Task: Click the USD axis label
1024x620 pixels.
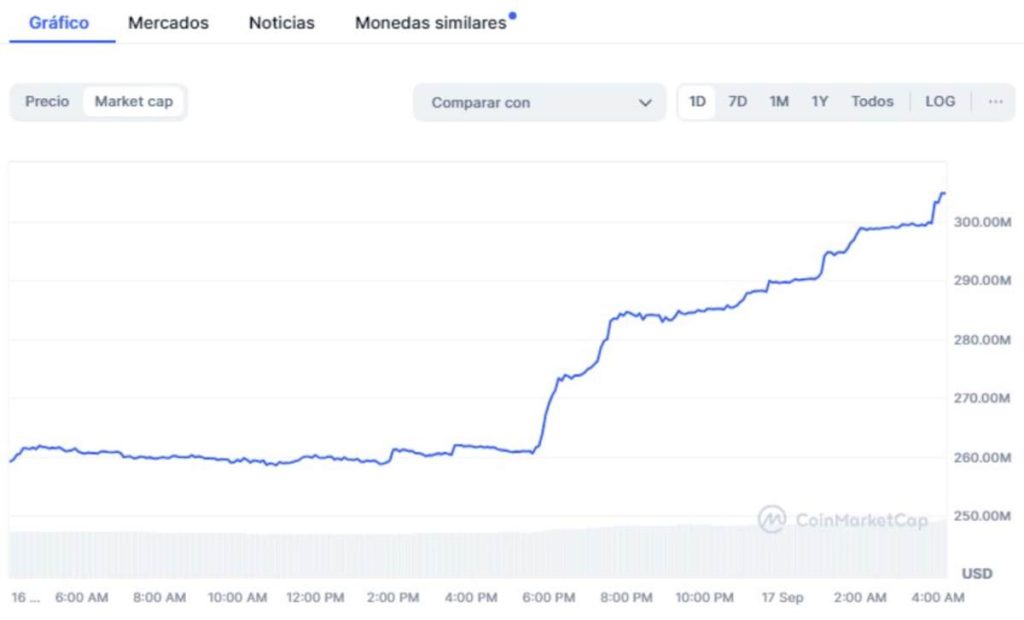Action: tap(975, 573)
